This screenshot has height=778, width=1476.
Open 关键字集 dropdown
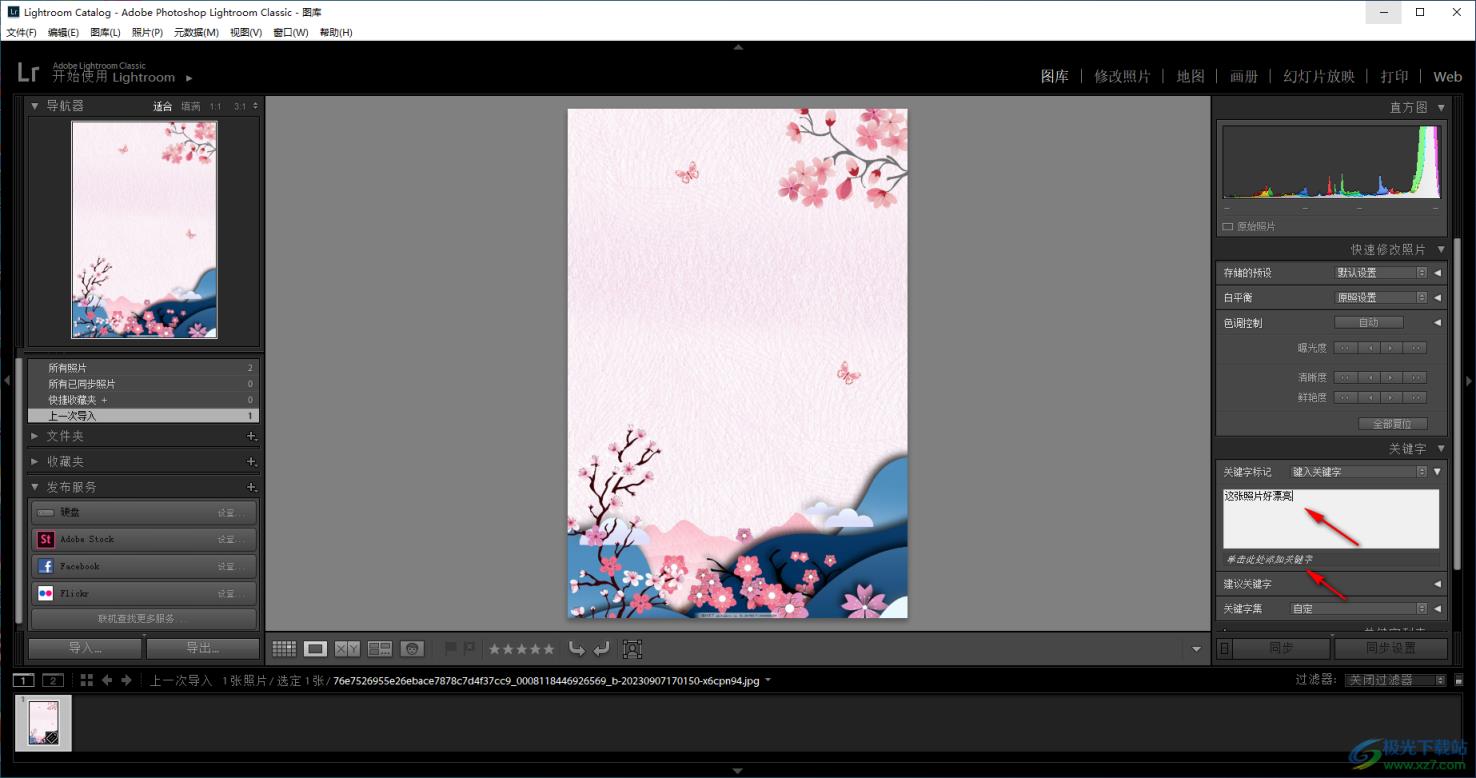[x=1359, y=608]
